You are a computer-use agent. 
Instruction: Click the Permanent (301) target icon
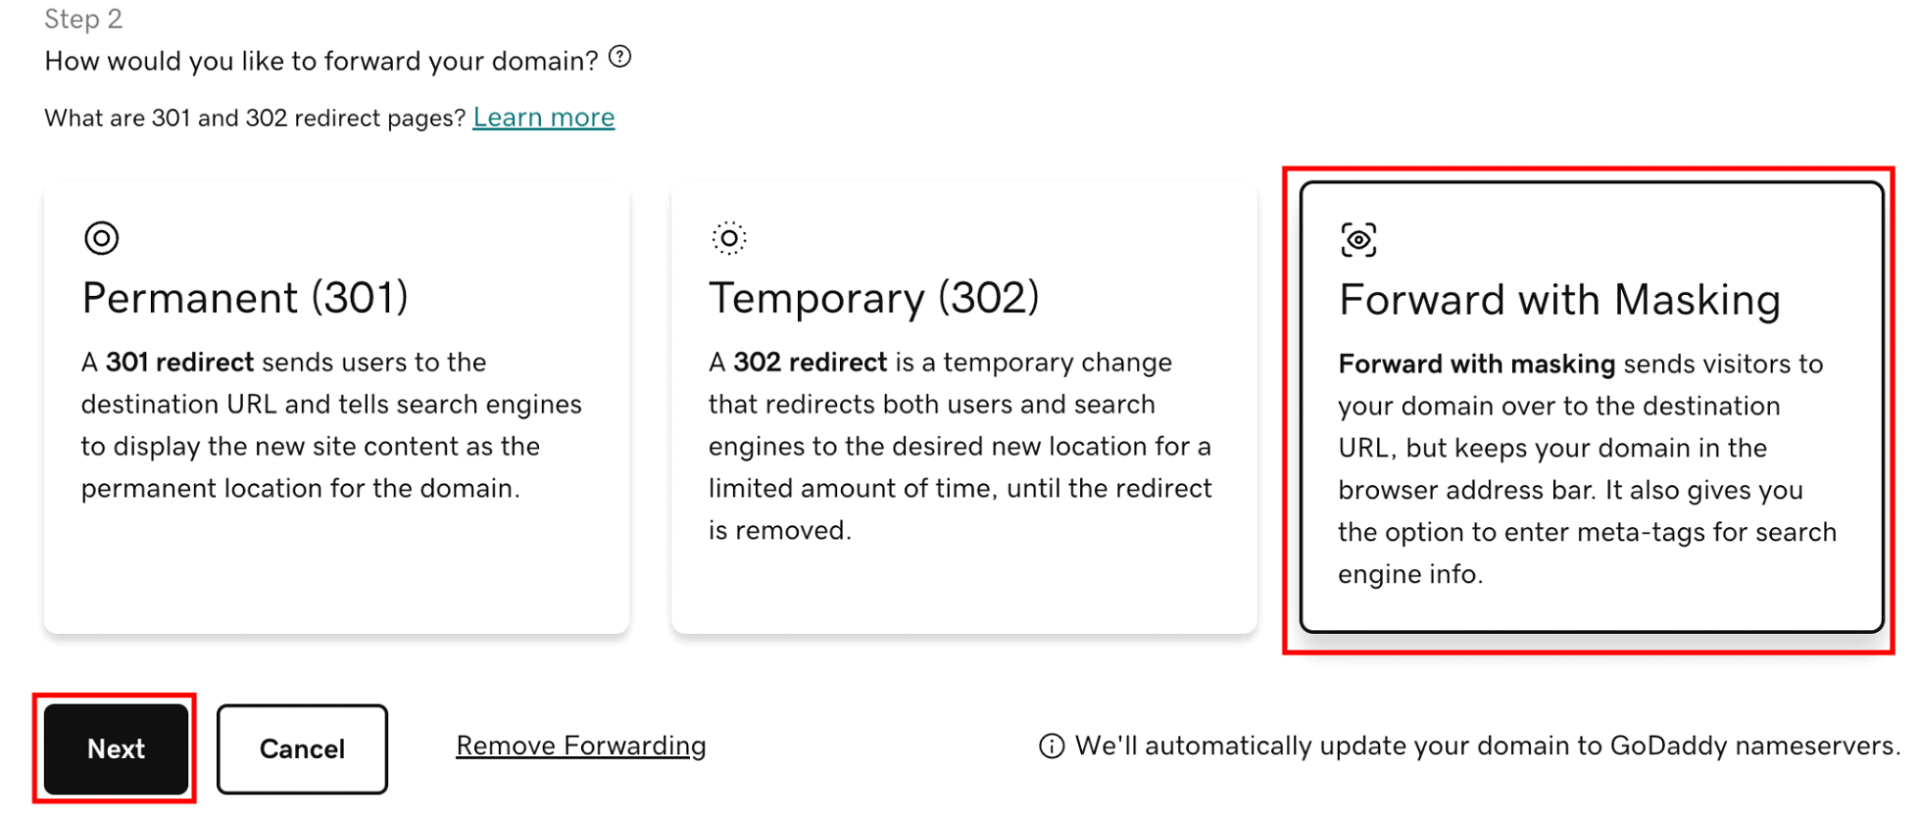101,238
